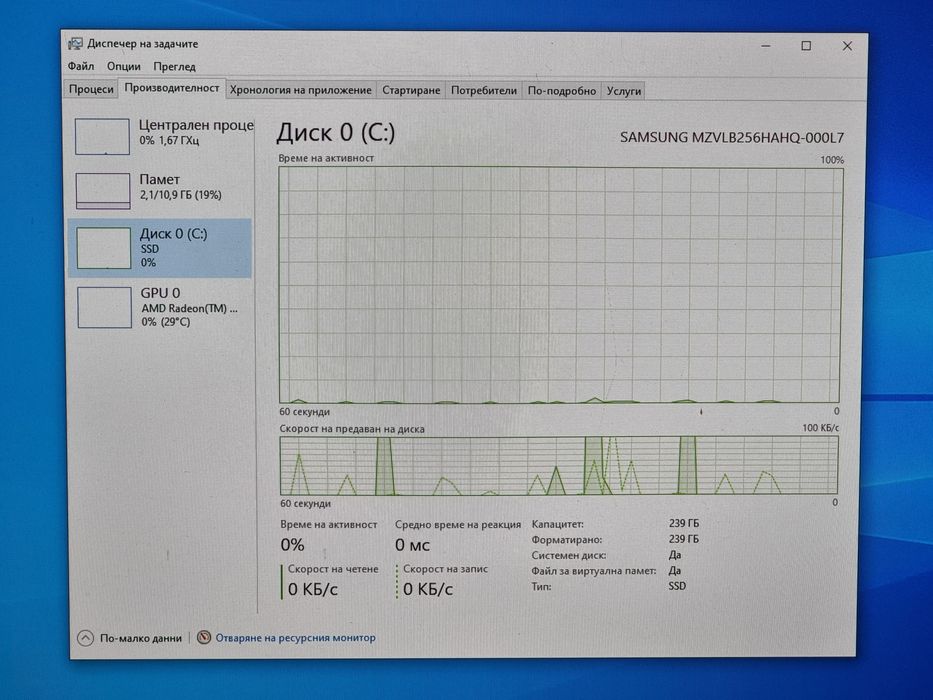933x700 pixels.
Task: Switch to the По-подробно tab
Action: [562, 91]
